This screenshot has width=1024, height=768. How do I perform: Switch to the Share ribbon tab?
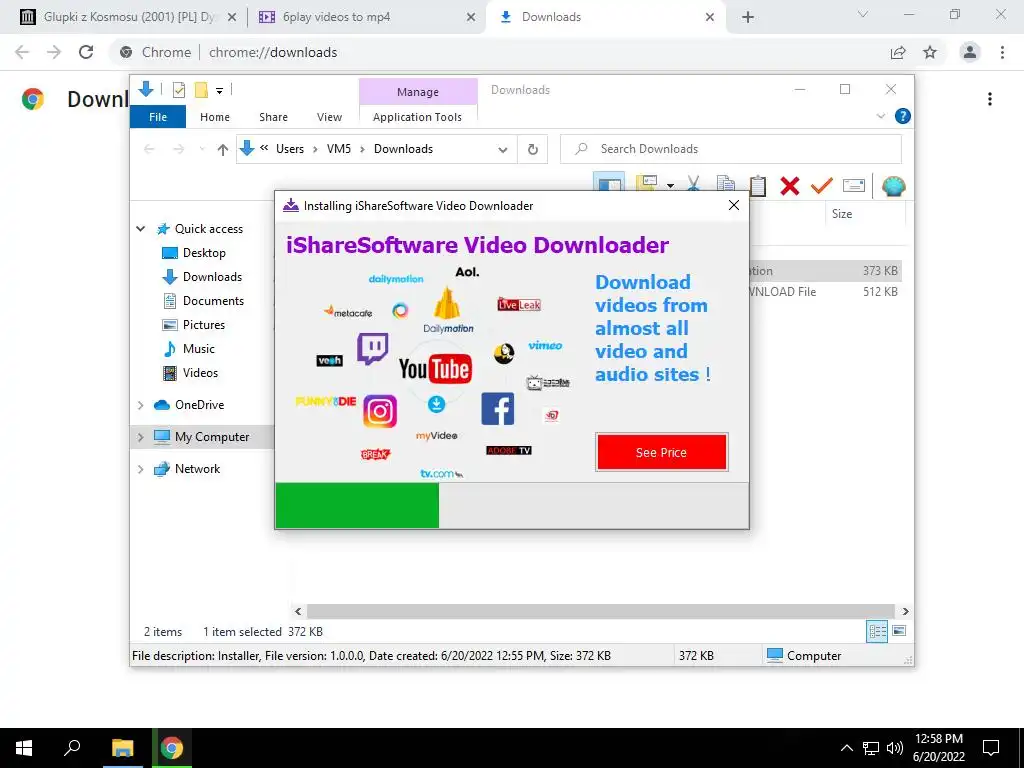click(273, 117)
